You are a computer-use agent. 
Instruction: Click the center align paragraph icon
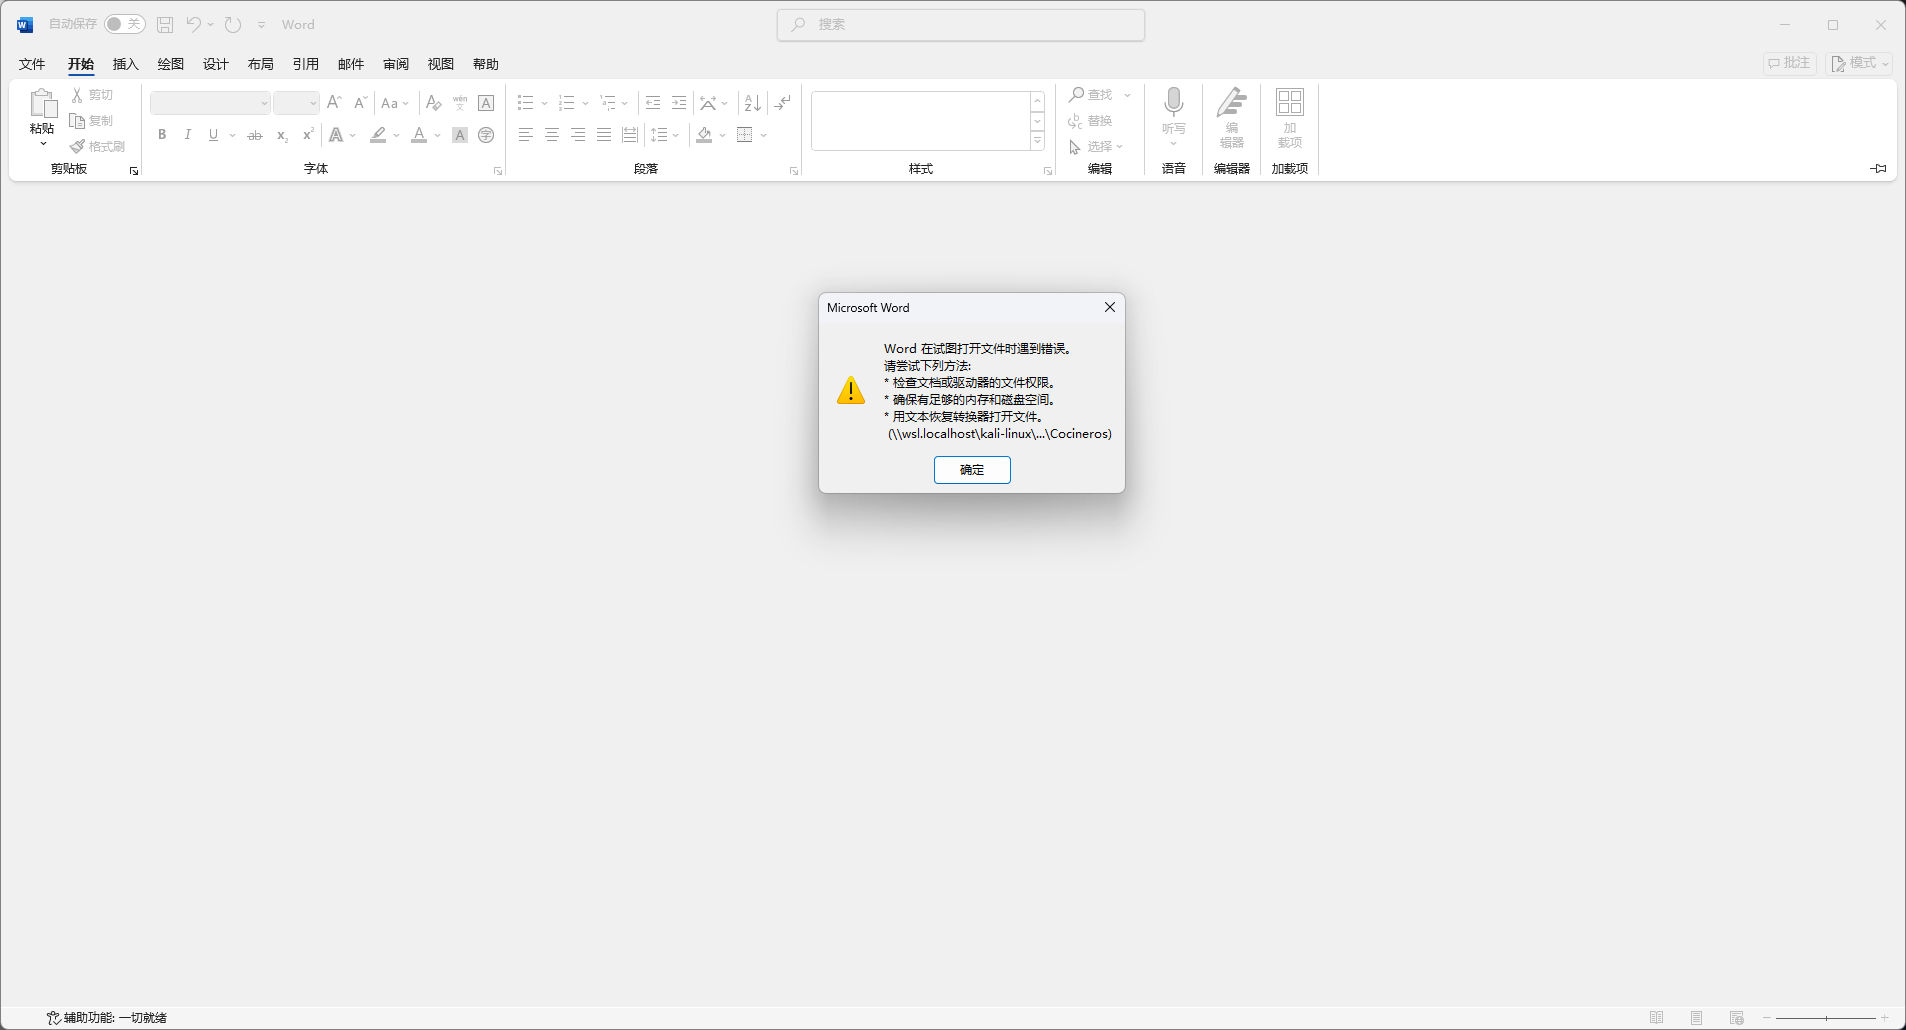coord(551,135)
